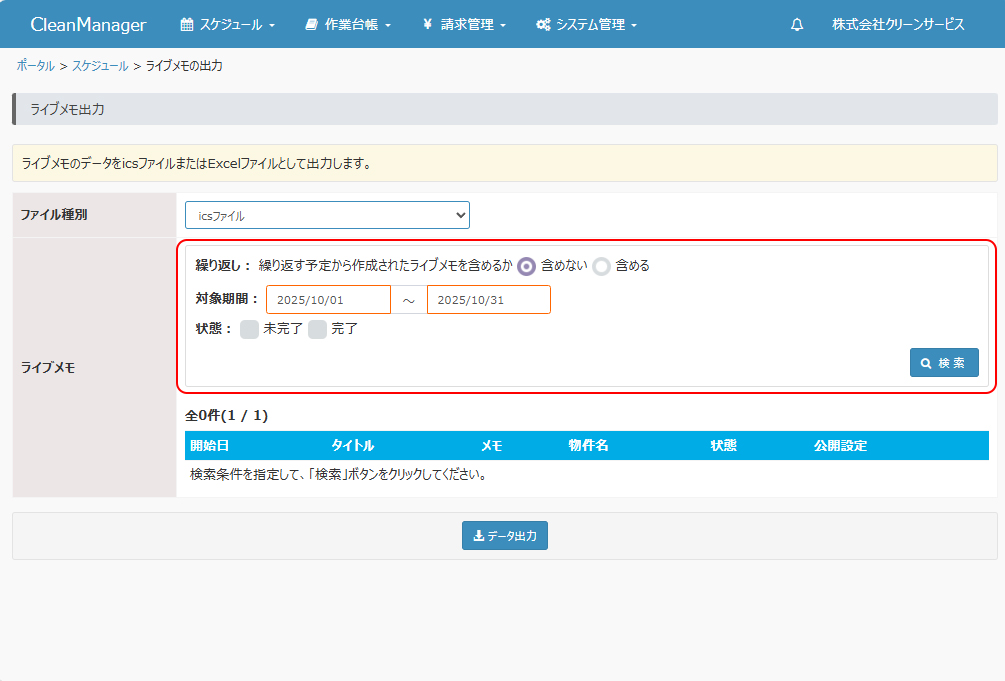Open the 作業台帳 menu
Image resolution: width=1005 pixels, height=681 pixels.
(x=347, y=25)
